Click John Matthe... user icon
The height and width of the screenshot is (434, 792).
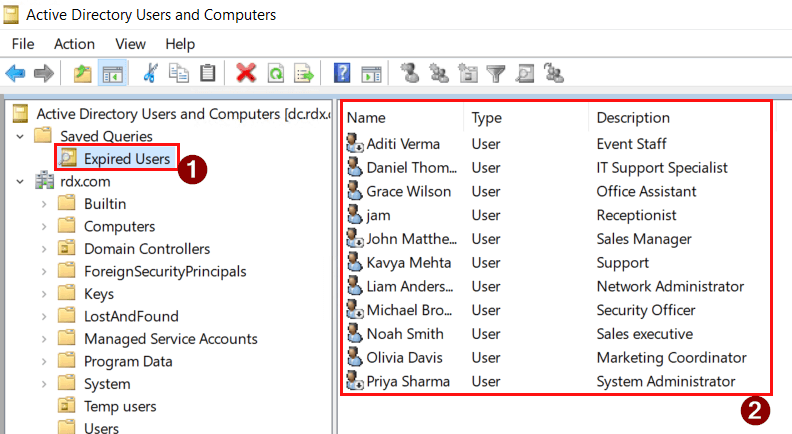click(x=355, y=238)
